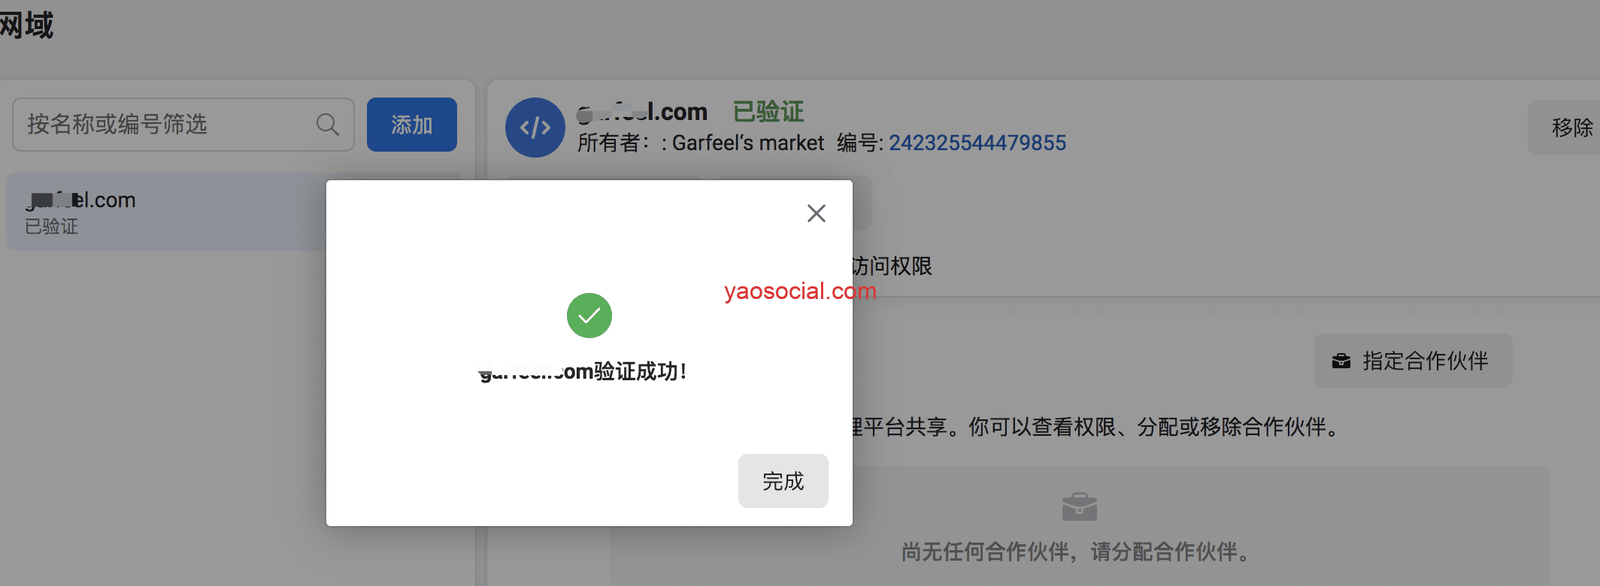Click the blue 添加 button
The height and width of the screenshot is (586, 1600).
[412, 125]
